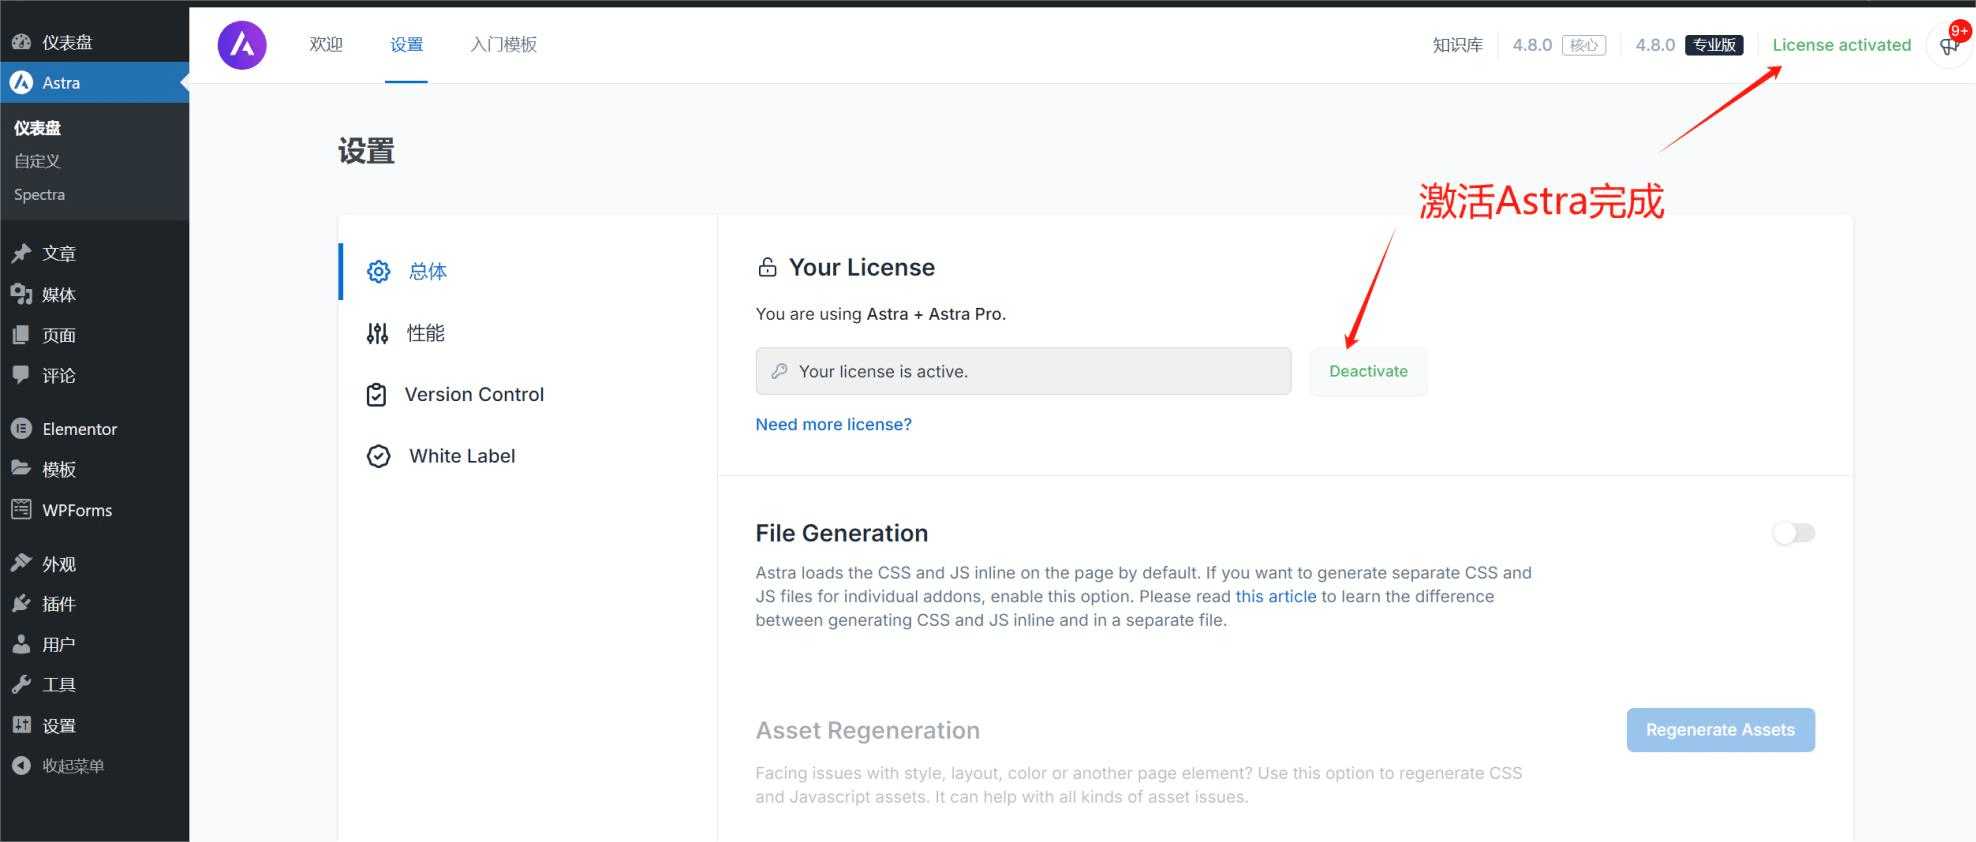Click the wrench icon beside 工具
Viewport: 1976px width, 842px height.
(21, 685)
